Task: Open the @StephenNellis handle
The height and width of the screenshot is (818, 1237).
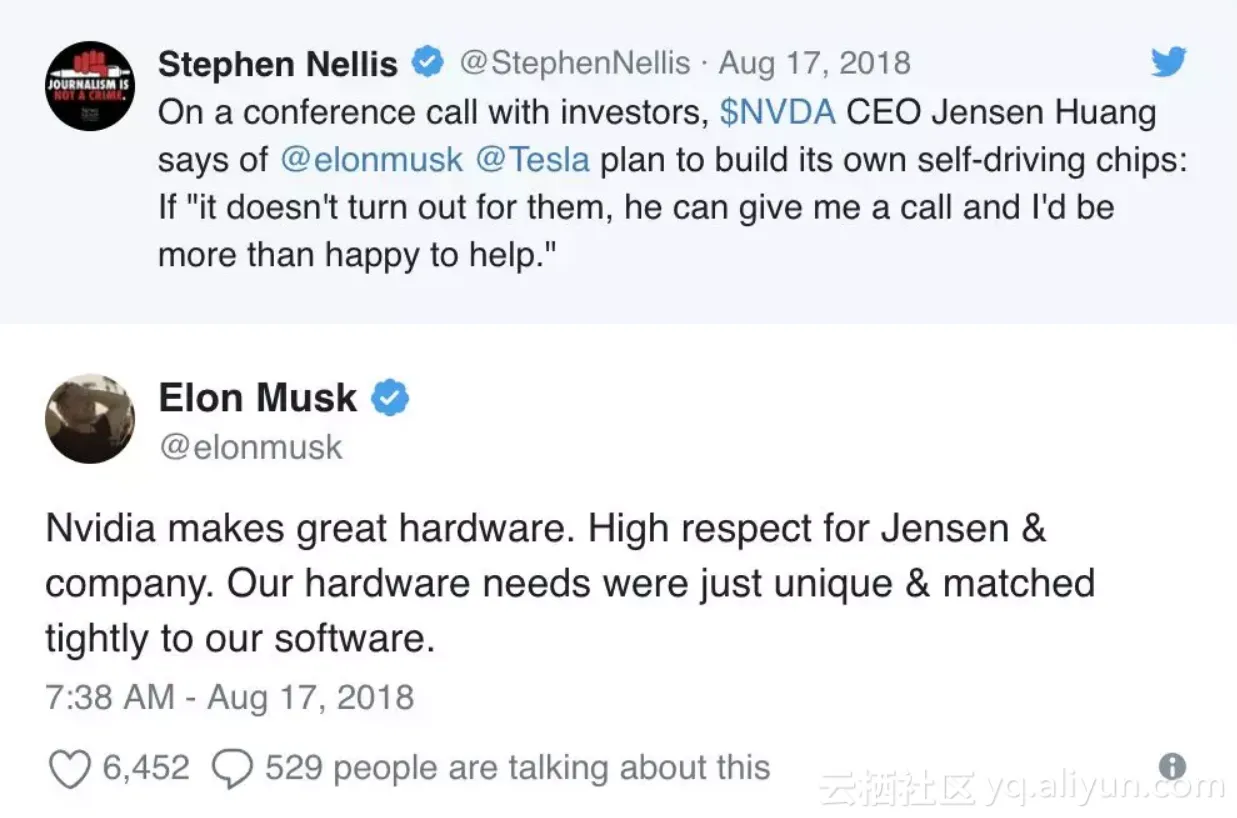Action: pos(575,63)
